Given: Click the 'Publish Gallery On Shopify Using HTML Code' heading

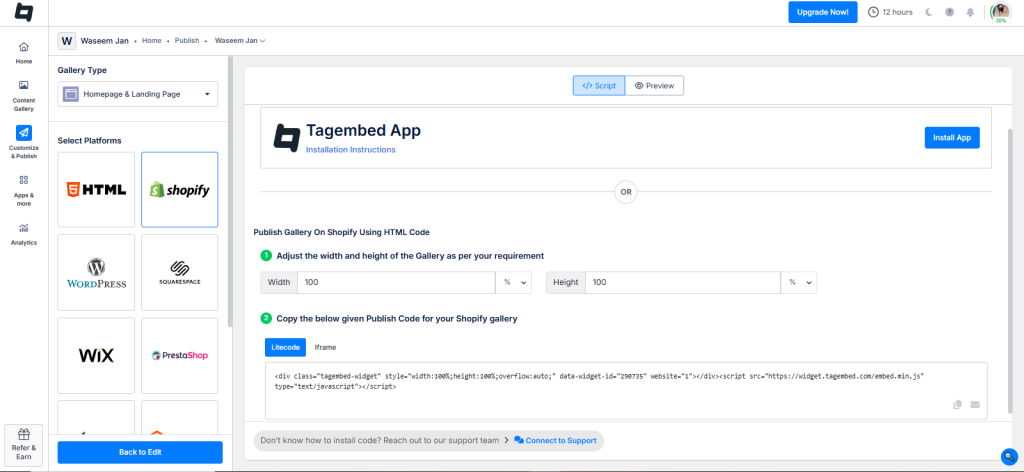Looking at the screenshot, I should (x=342, y=232).
